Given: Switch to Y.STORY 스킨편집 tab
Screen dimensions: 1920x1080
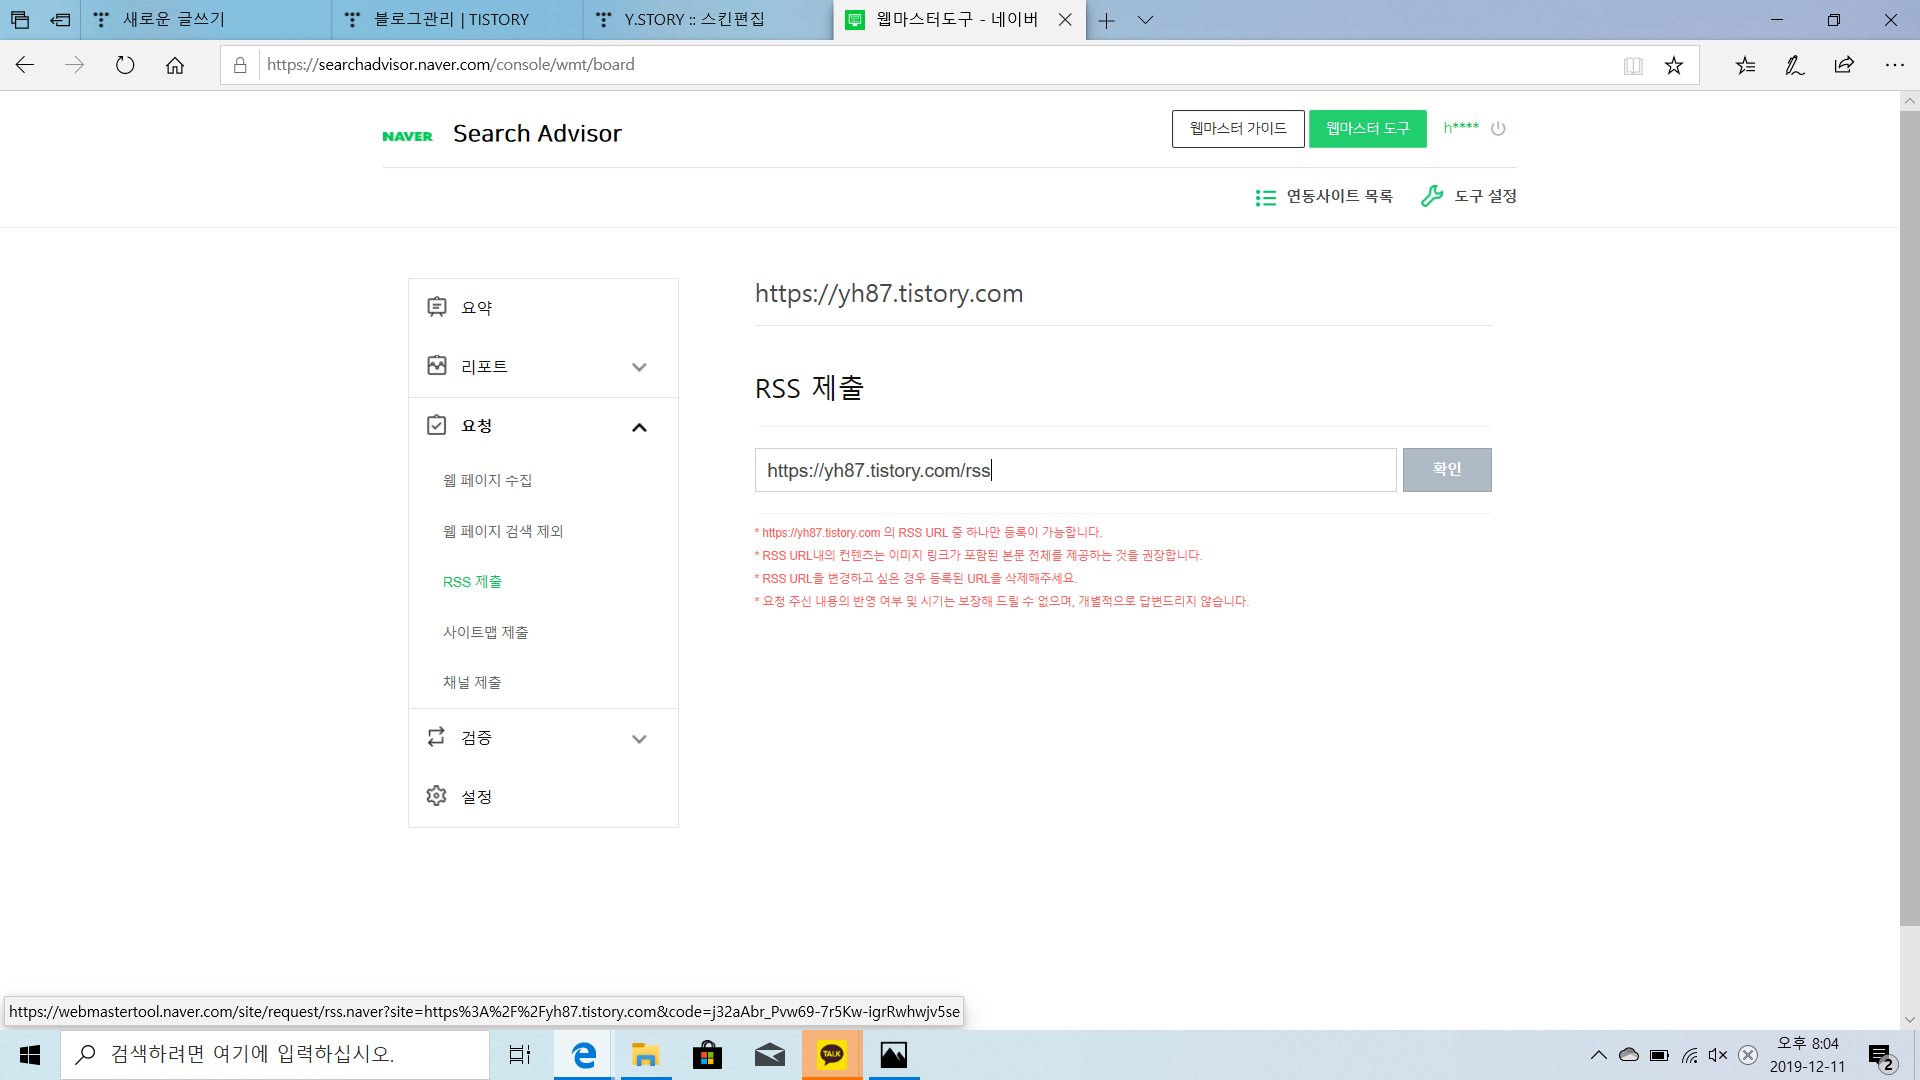Looking at the screenshot, I should coord(708,20).
